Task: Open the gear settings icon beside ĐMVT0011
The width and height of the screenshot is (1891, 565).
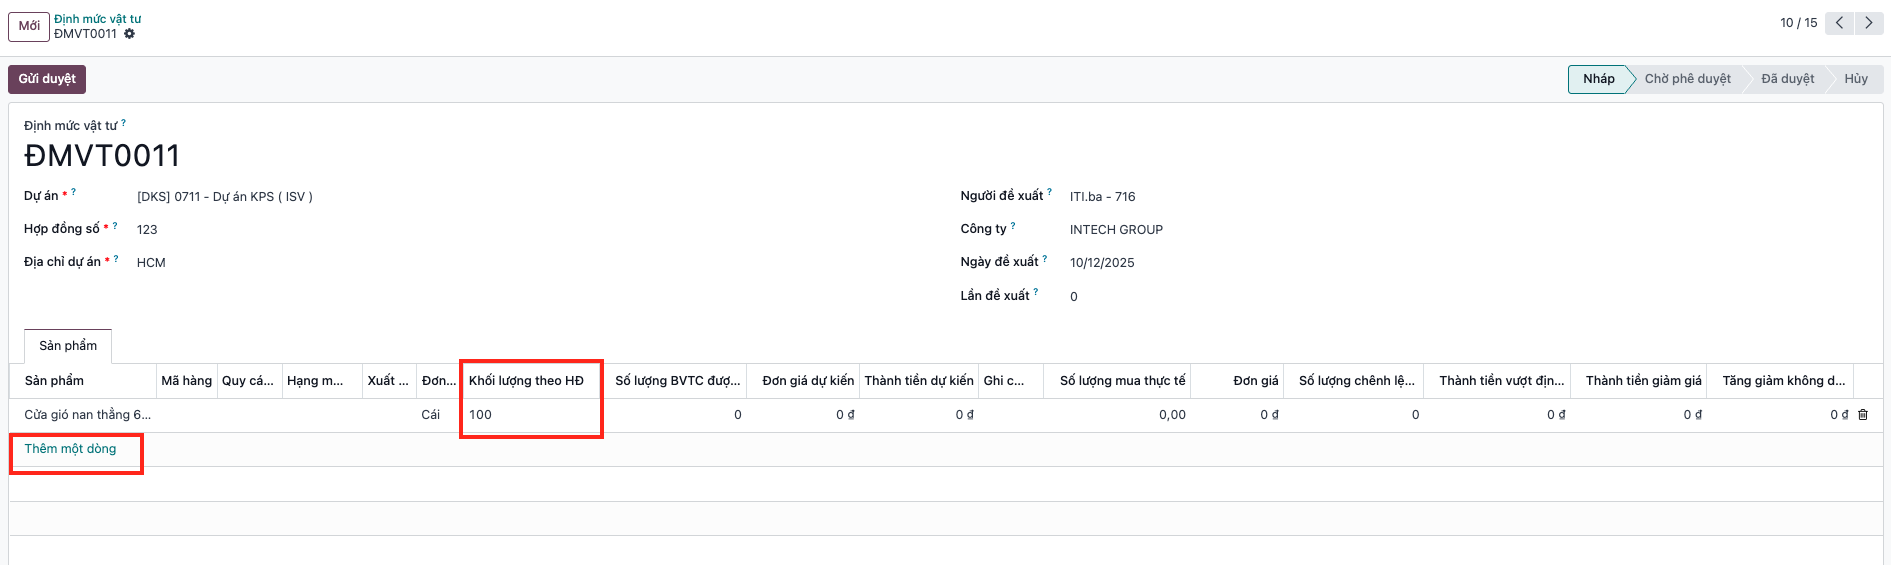Action: (x=129, y=34)
